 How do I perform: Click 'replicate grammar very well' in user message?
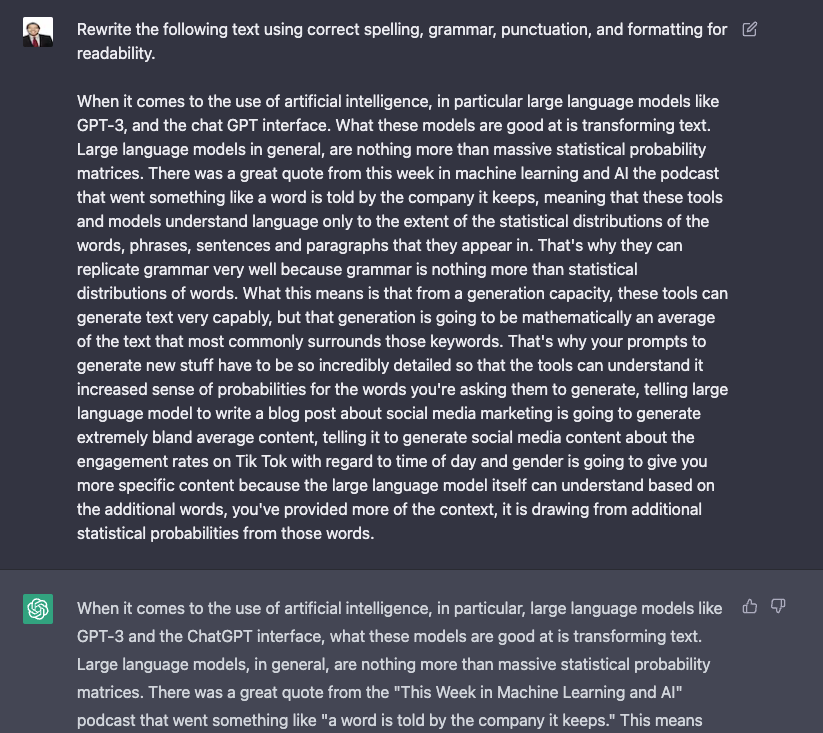pyautogui.click(x=176, y=270)
